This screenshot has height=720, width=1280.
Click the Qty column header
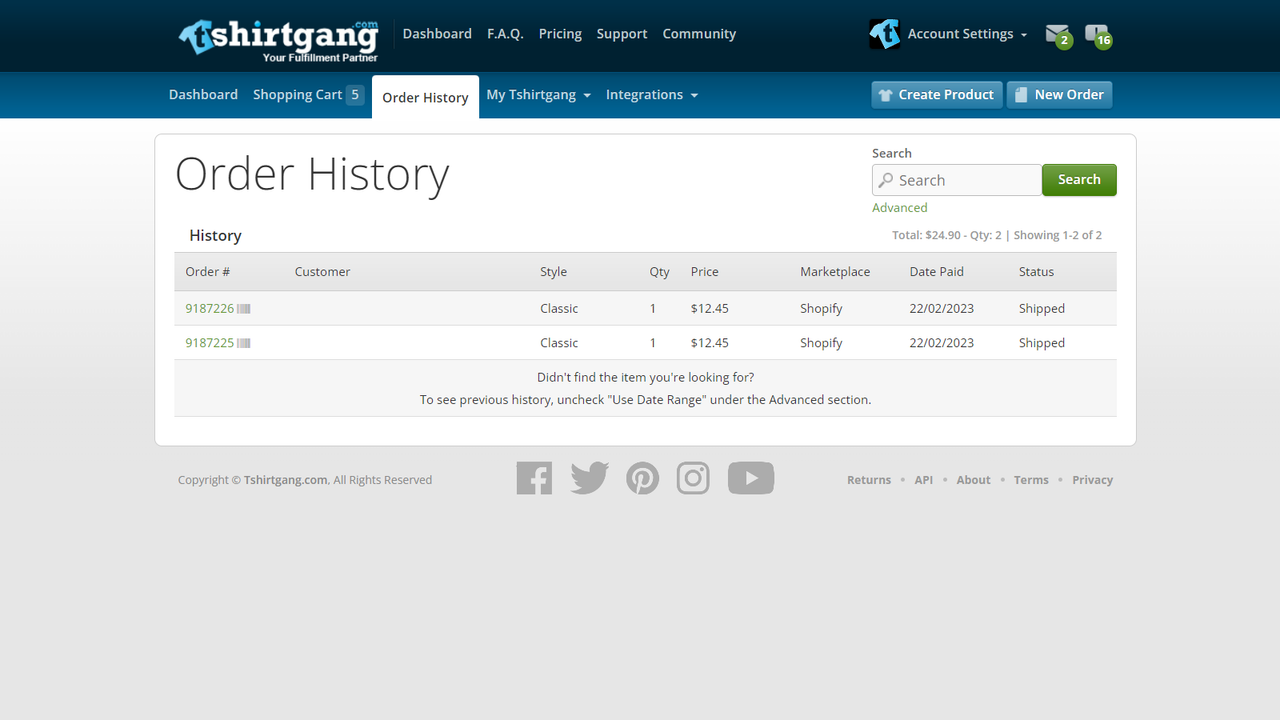click(x=660, y=272)
